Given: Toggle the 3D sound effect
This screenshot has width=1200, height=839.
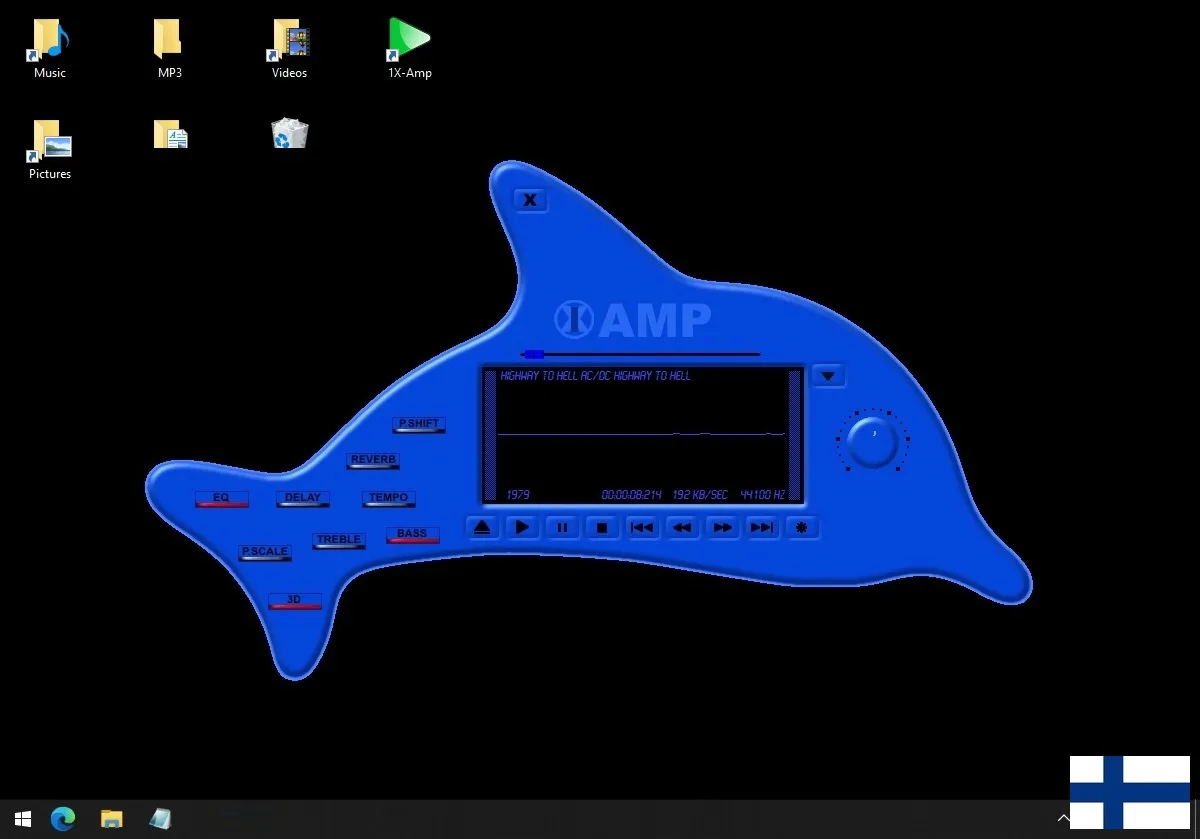Looking at the screenshot, I should pyautogui.click(x=294, y=600).
